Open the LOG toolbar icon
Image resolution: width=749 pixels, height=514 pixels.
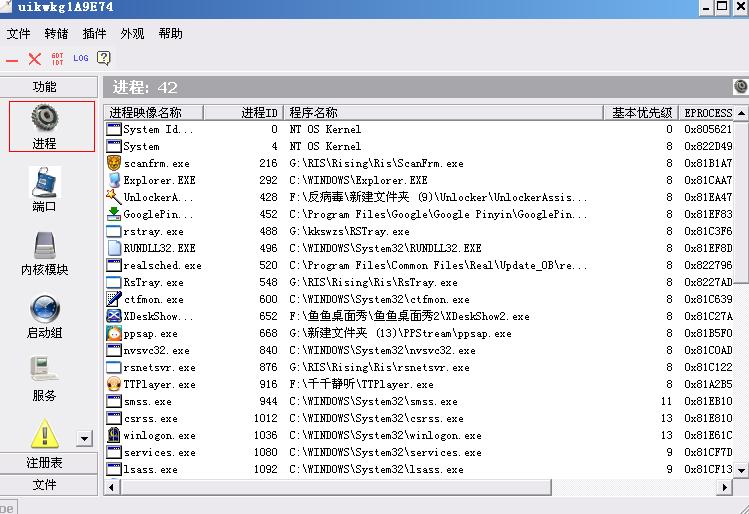pos(81,58)
